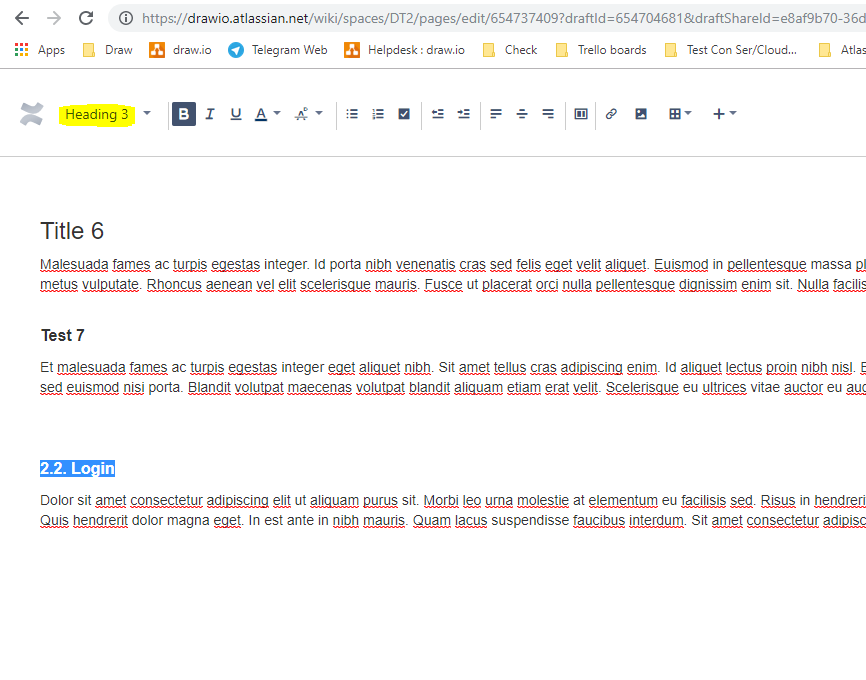Click the selected 2.2. Login heading
This screenshot has width=866, height=680.
click(77, 468)
